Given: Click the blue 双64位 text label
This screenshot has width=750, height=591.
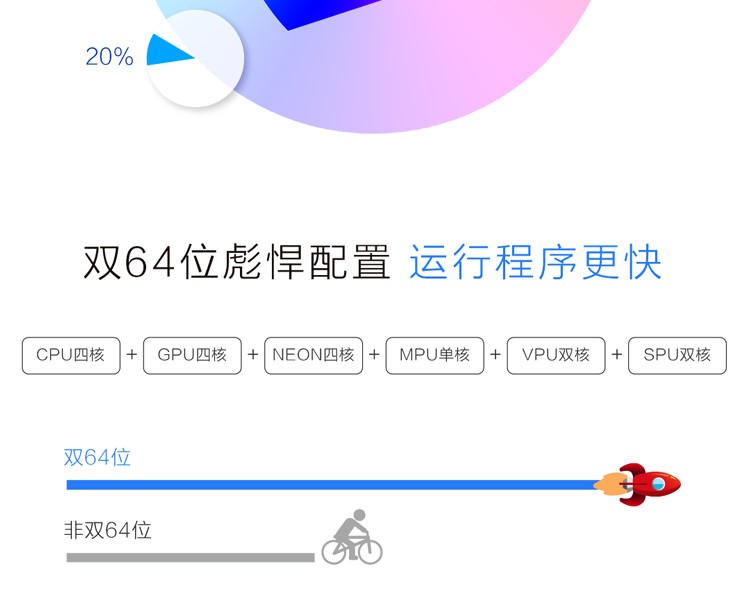Looking at the screenshot, I should pos(97,458).
